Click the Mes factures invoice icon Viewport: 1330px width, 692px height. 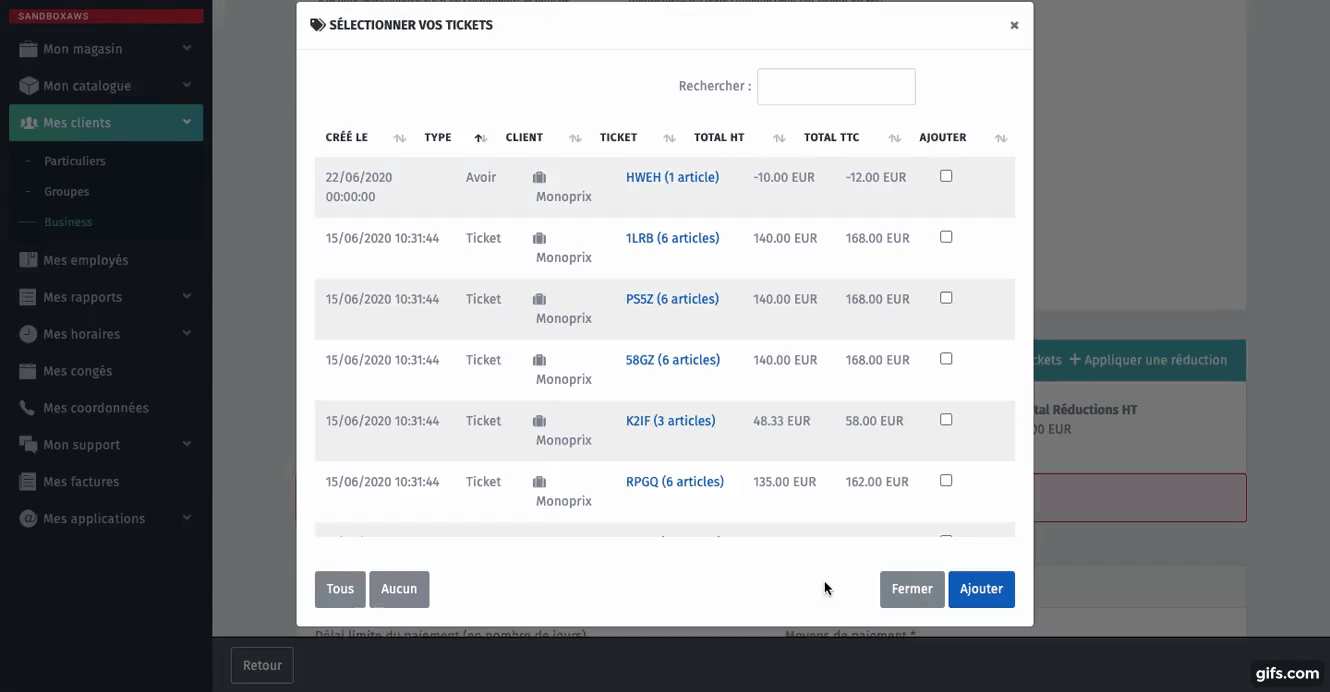tap(28, 482)
